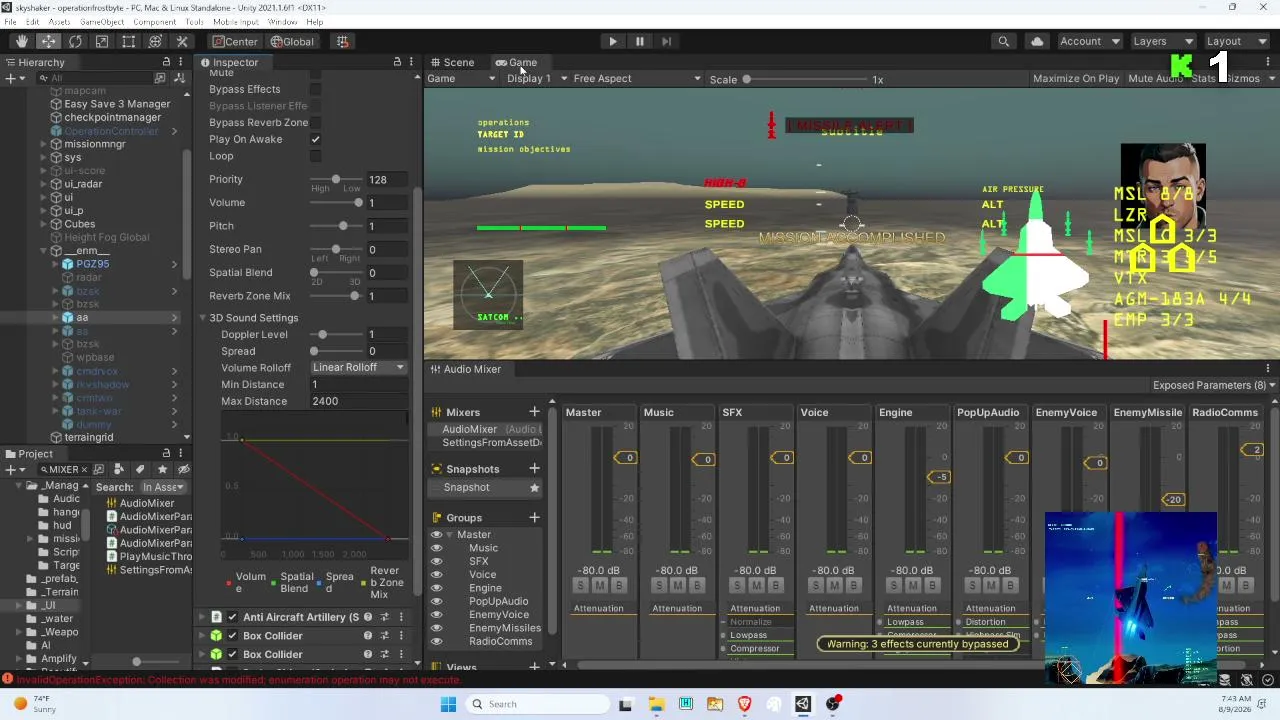Viewport: 1280px width, 720px height.
Task: Toggle grid snapping icon in toolbar
Action: click(342, 41)
